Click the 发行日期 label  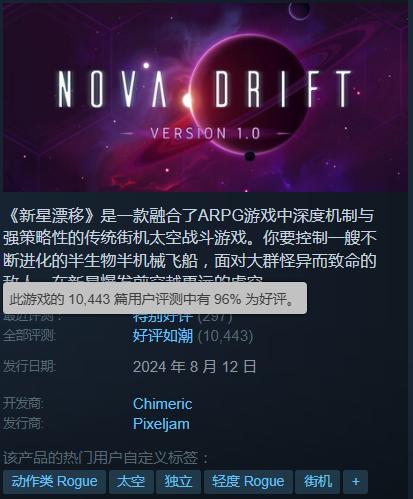click(x=29, y=367)
